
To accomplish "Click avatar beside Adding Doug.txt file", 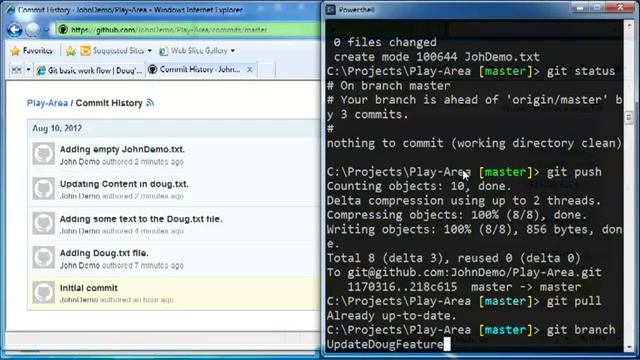I will [43, 258].
